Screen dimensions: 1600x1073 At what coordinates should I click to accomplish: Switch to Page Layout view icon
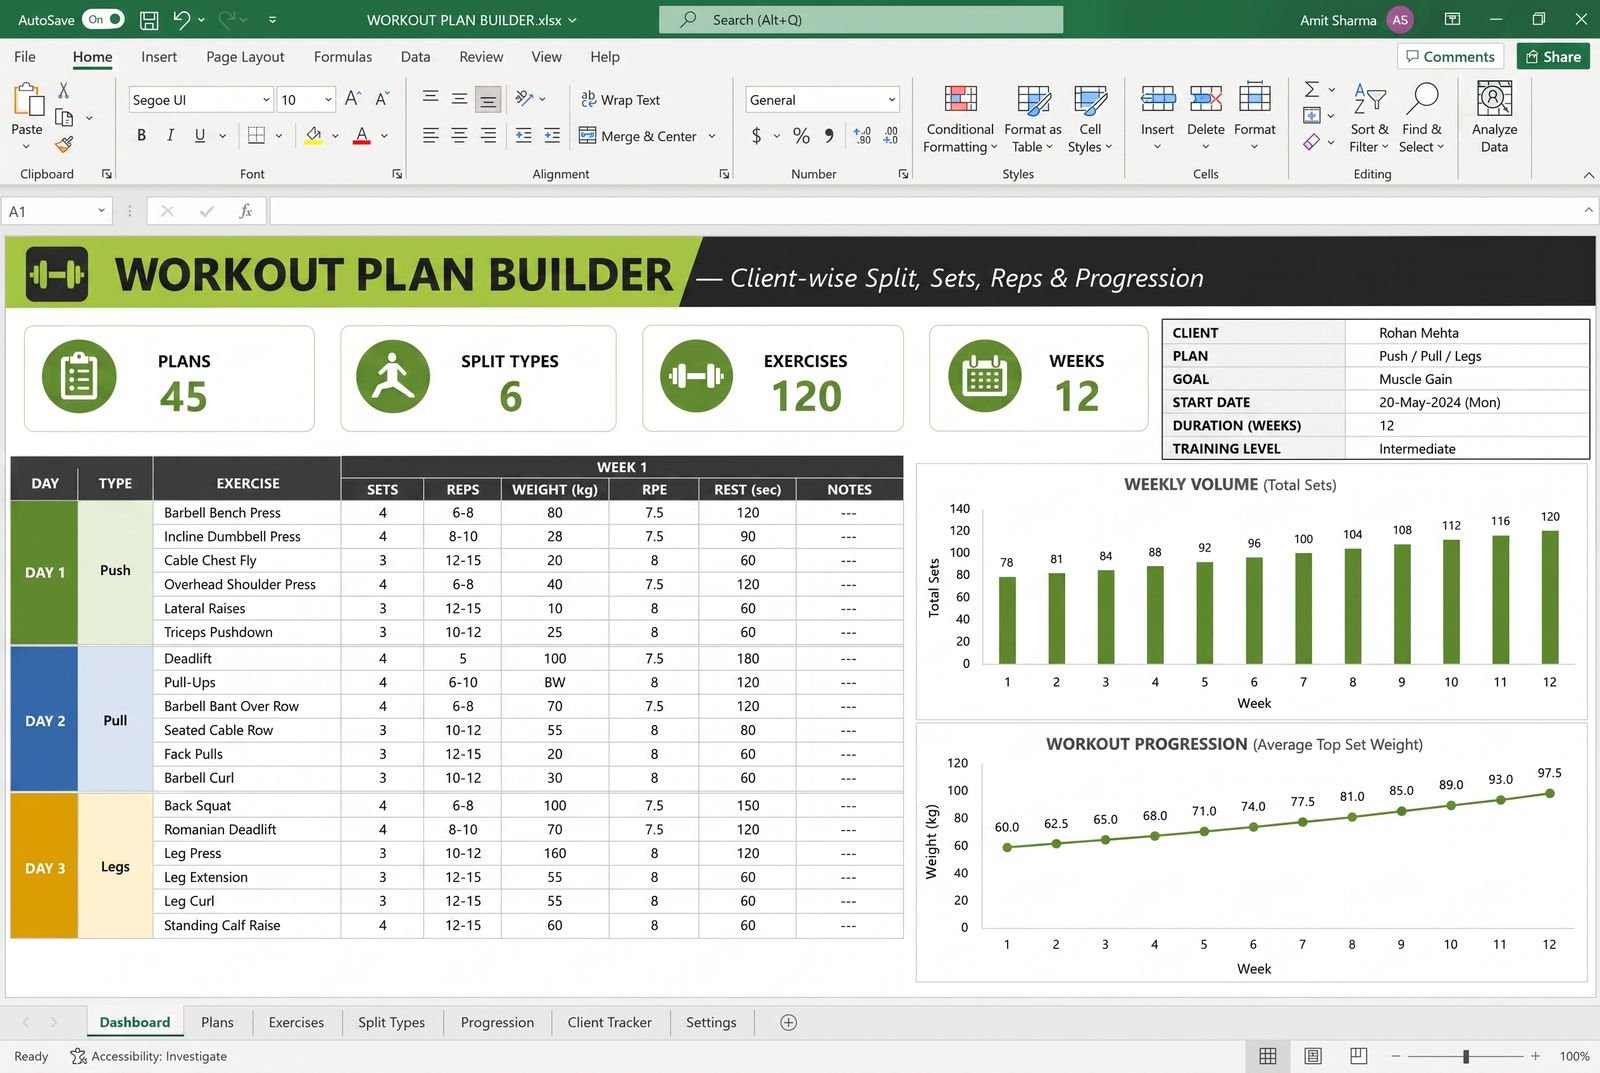(x=1313, y=1056)
